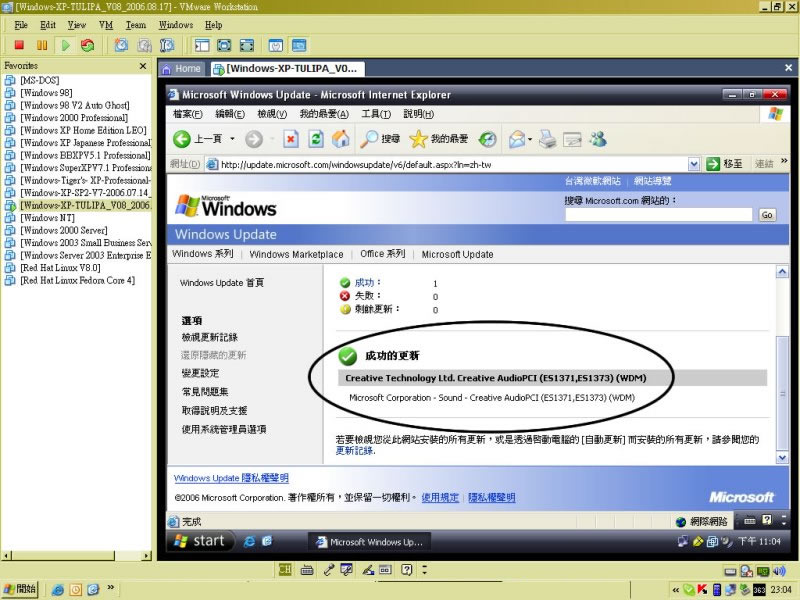
Task: Click the volume speaker icon in VMware status bar
Action: coord(779,571)
